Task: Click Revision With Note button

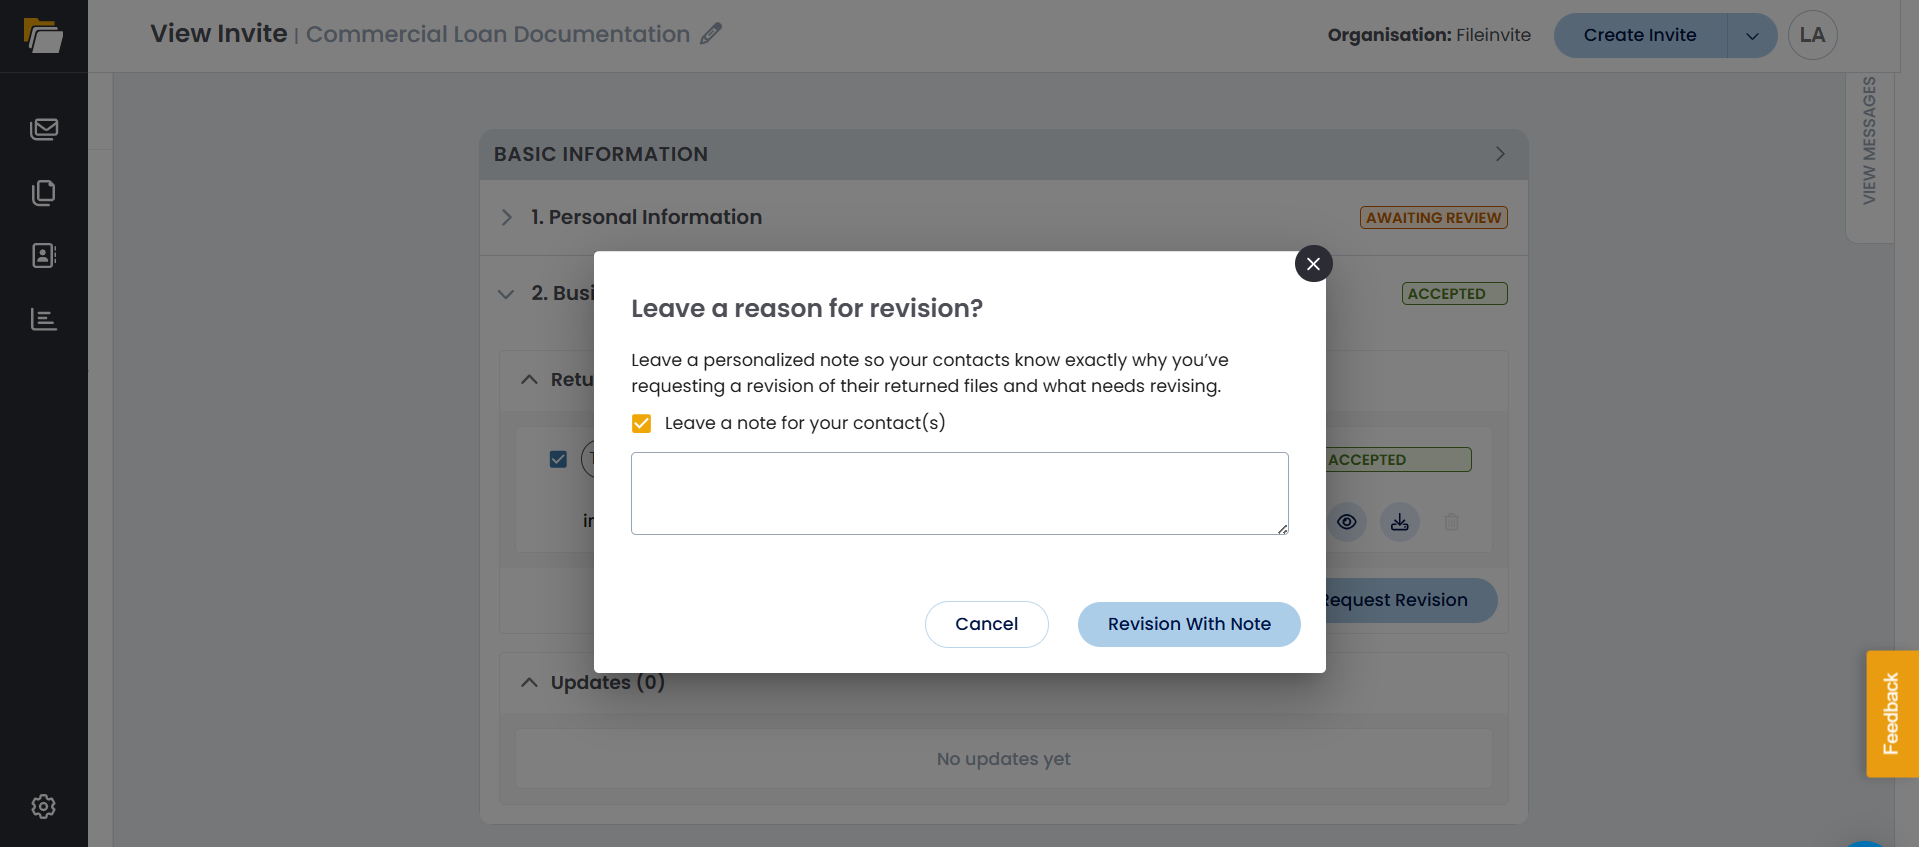Action: [x=1189, y=624]
